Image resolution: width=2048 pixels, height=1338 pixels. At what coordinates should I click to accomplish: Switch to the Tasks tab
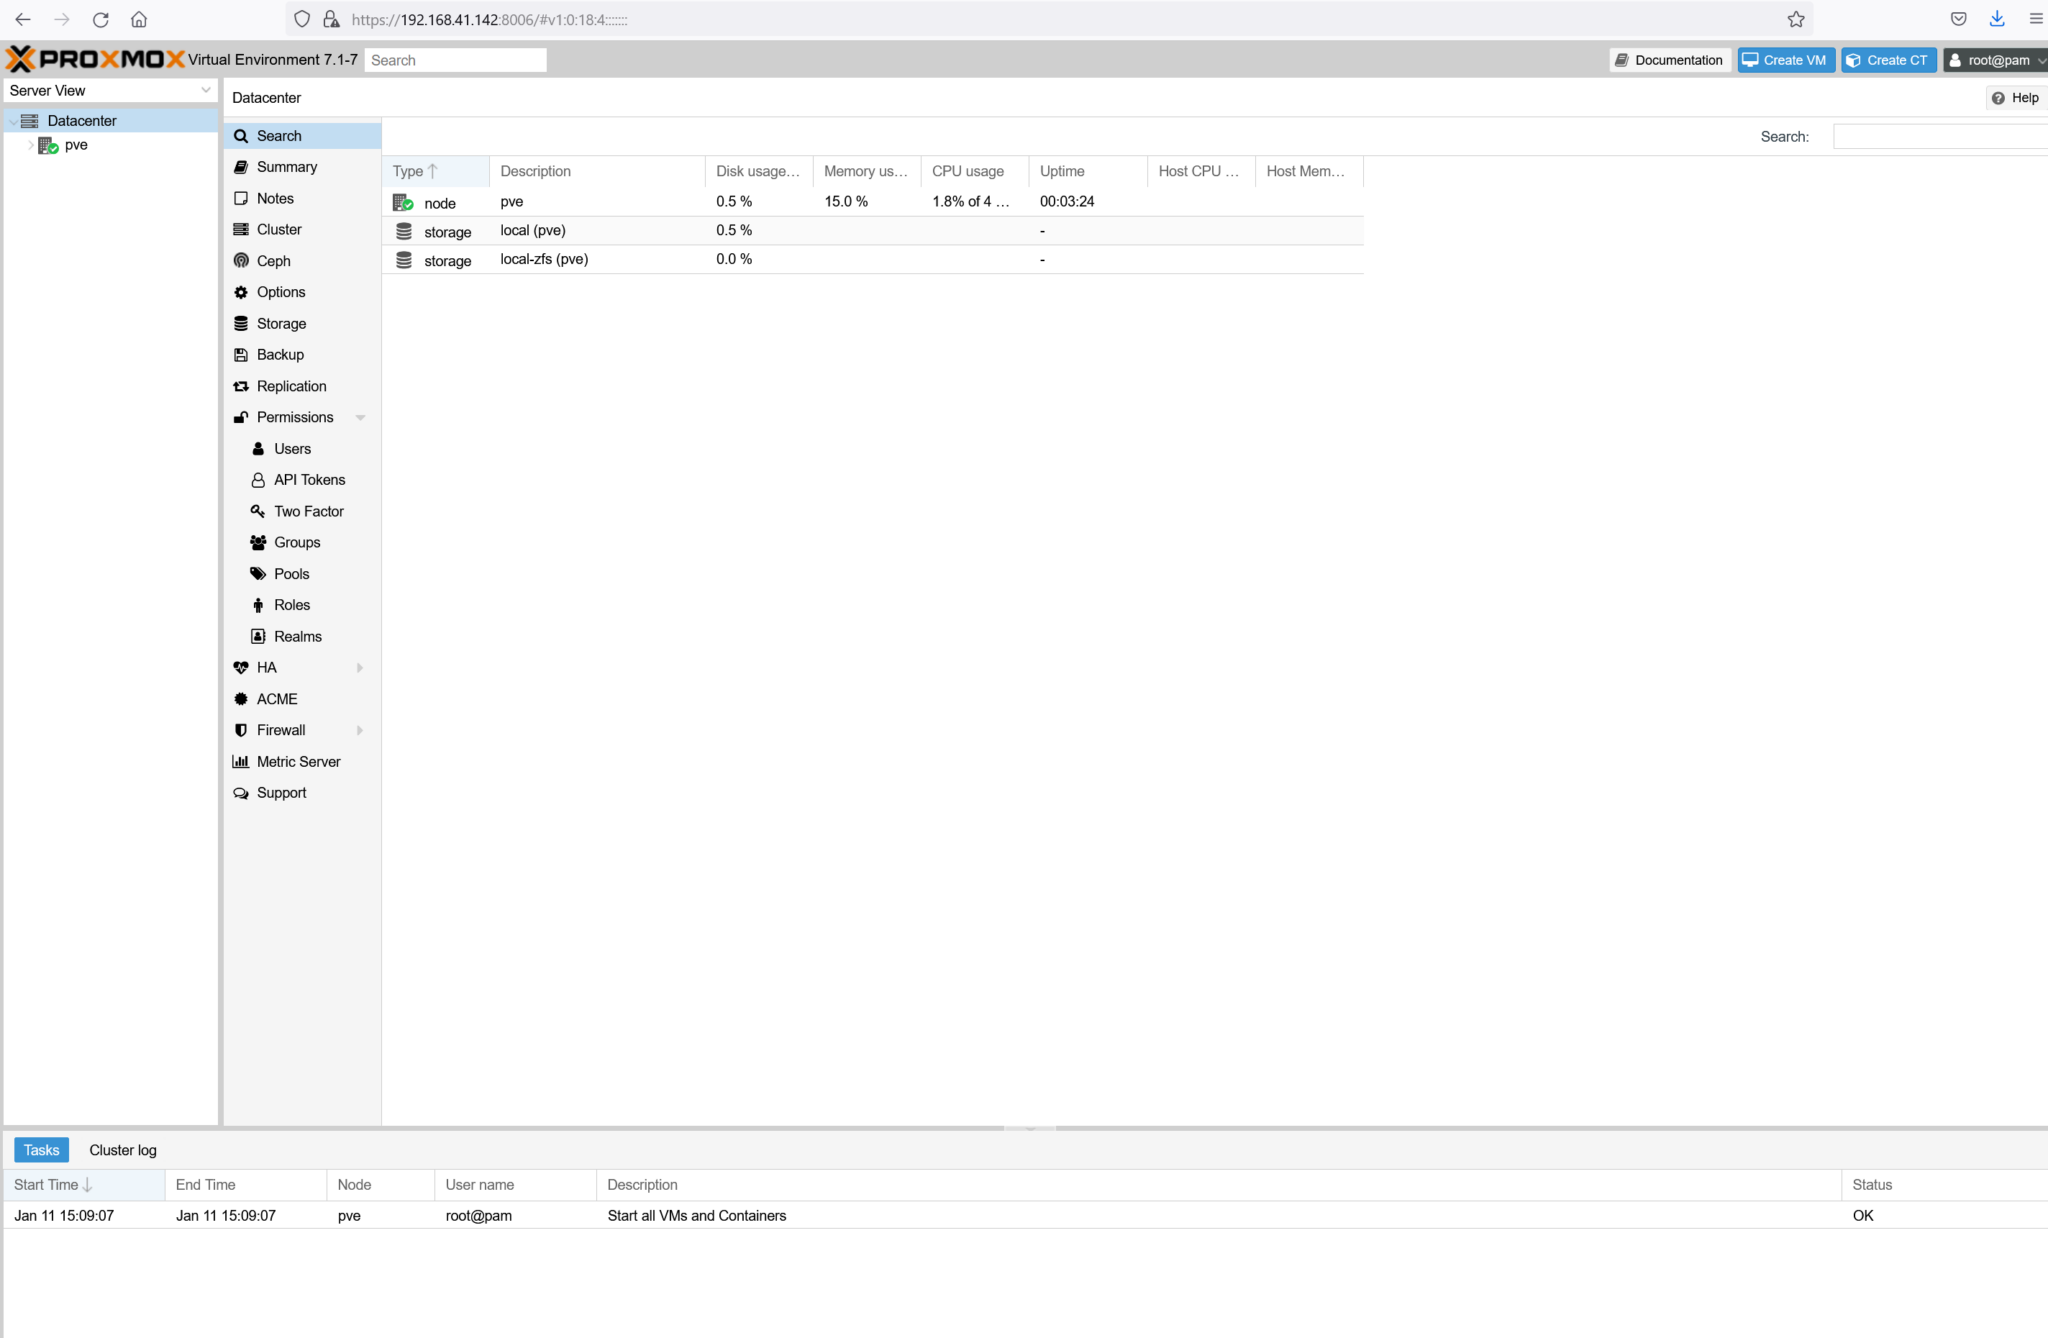[41, 1149]
